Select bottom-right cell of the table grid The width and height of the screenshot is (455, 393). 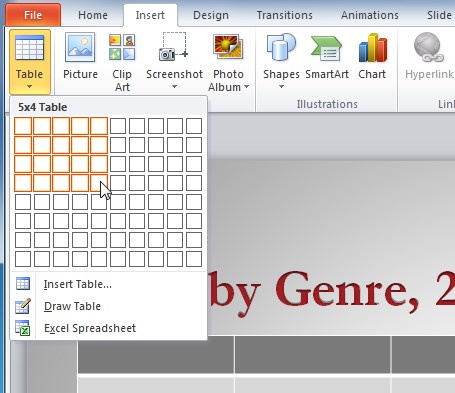194,259
